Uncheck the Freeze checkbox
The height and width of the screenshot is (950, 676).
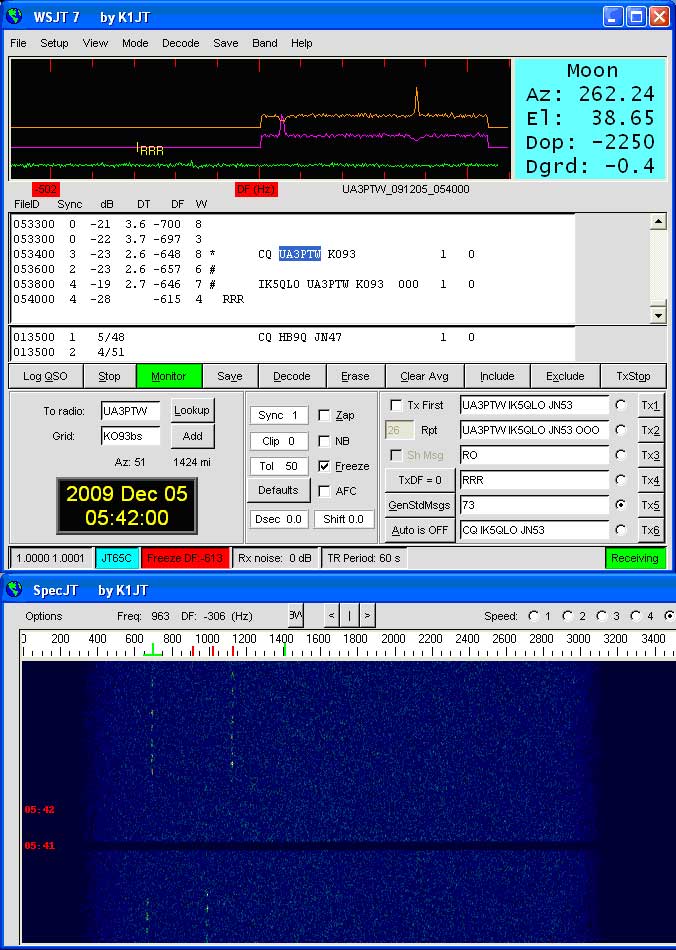(325, 466)
